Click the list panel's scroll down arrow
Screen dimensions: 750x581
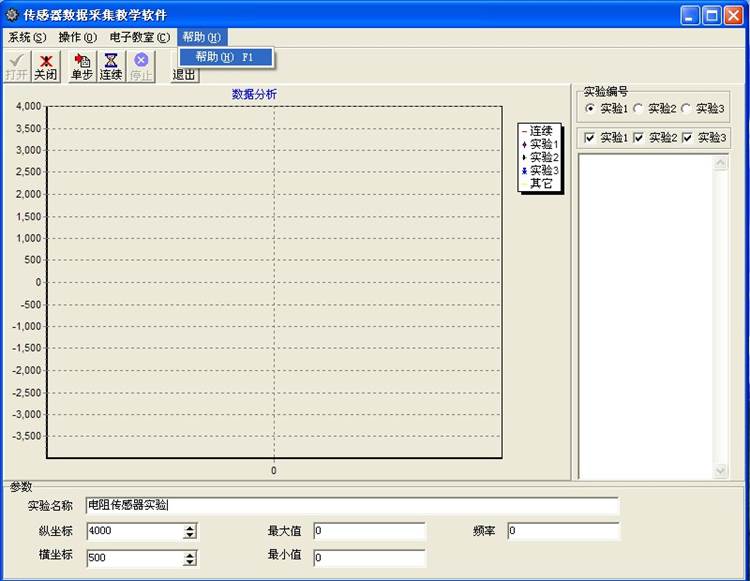721,471
